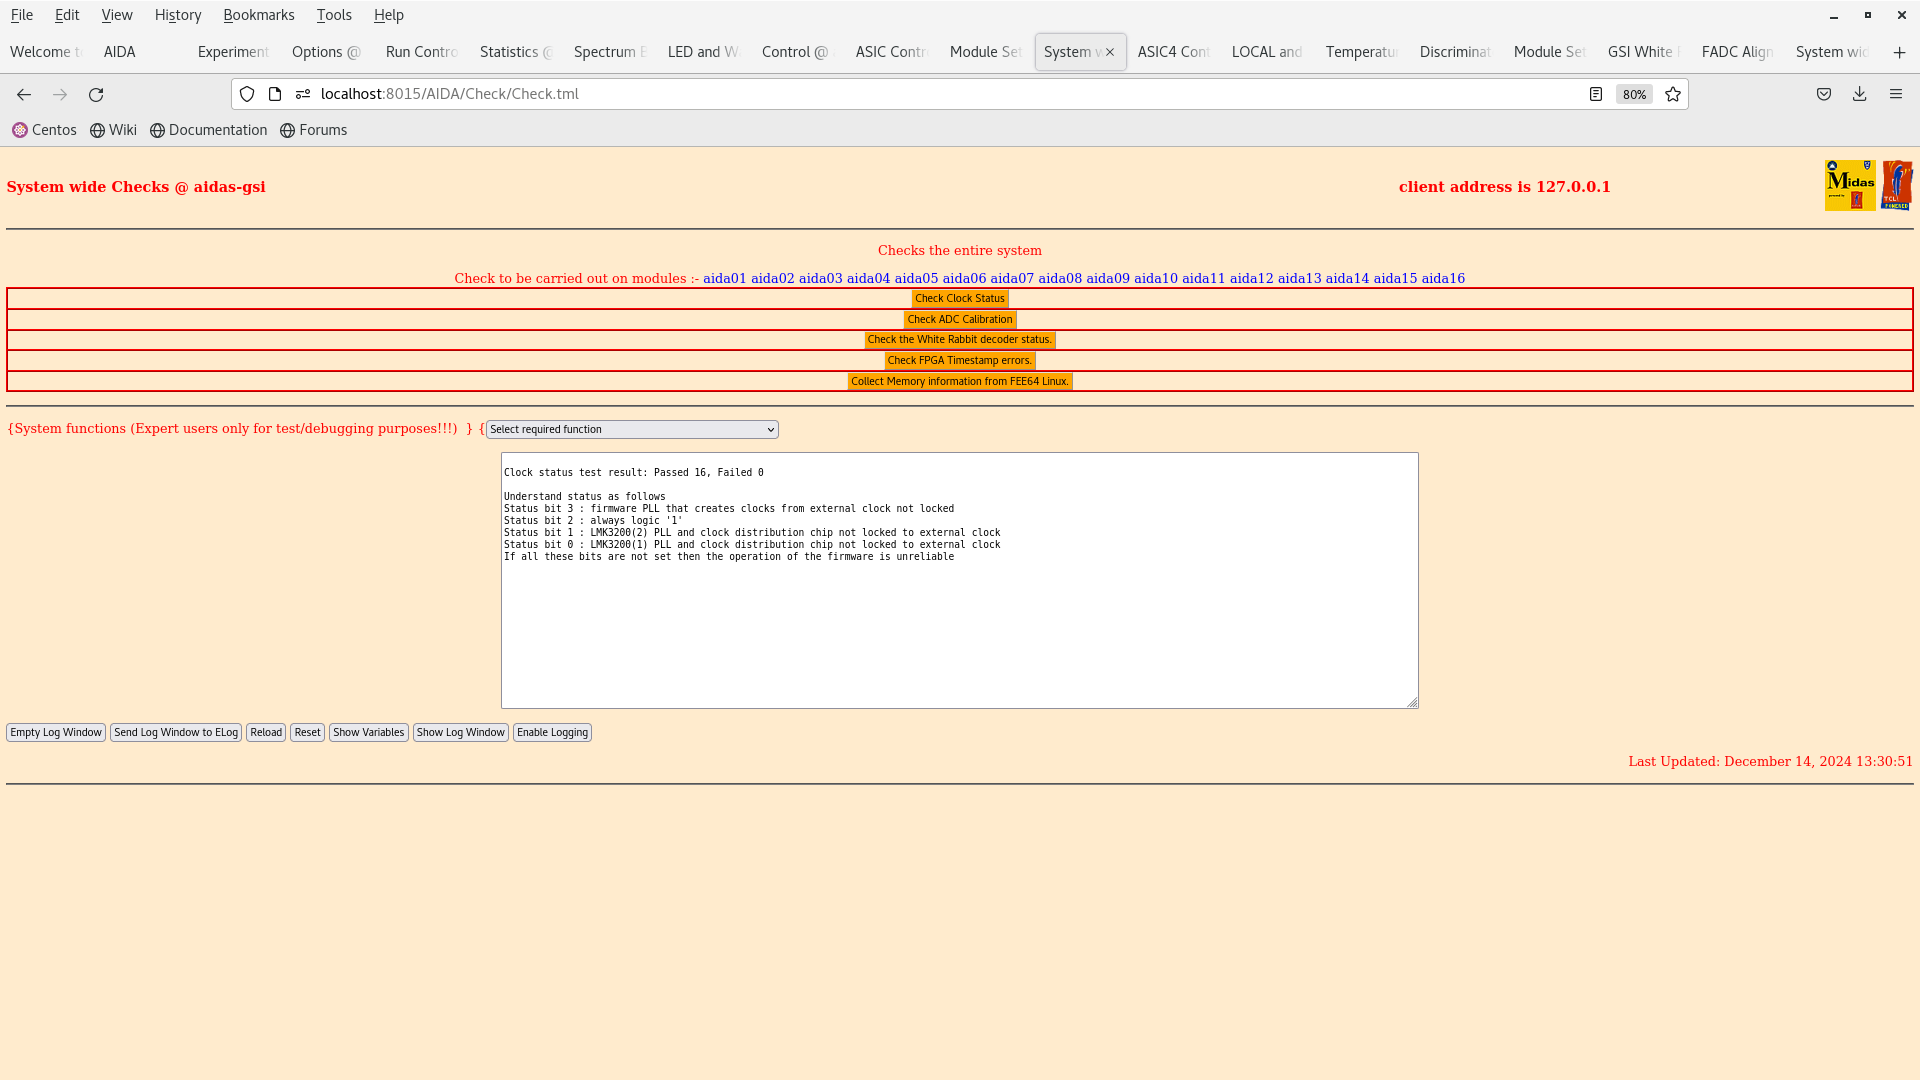This screenshot has height=1080, width=1920.
Task: Open the Select required function dropdown
Action: pos(632,429)
